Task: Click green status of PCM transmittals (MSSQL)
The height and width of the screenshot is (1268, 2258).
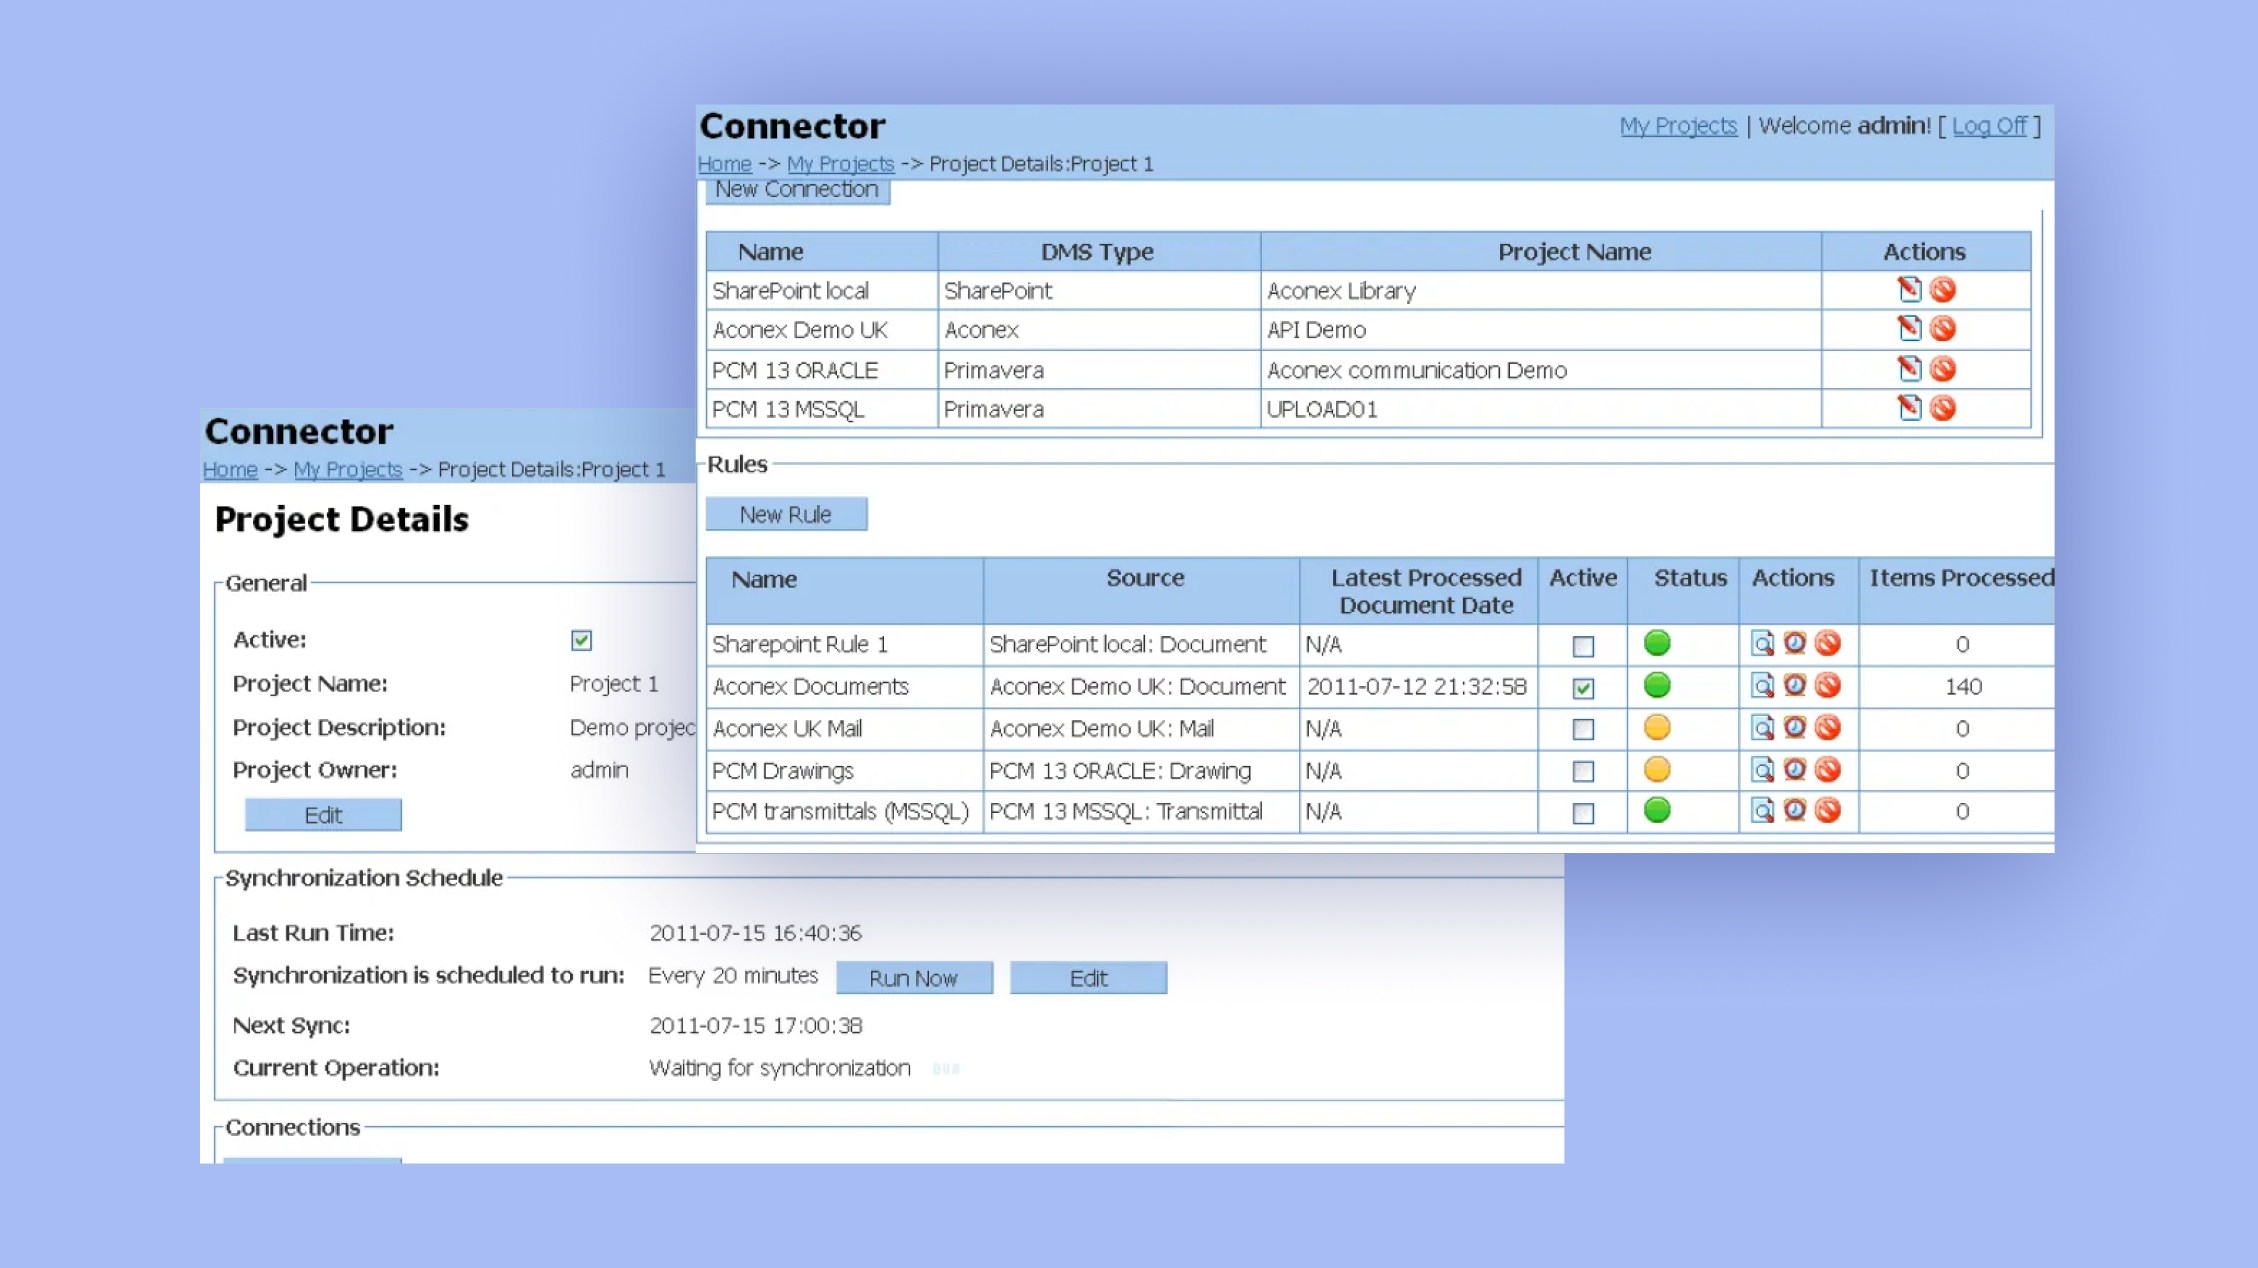Action: pyautogui.click(x=1657, y=810)
